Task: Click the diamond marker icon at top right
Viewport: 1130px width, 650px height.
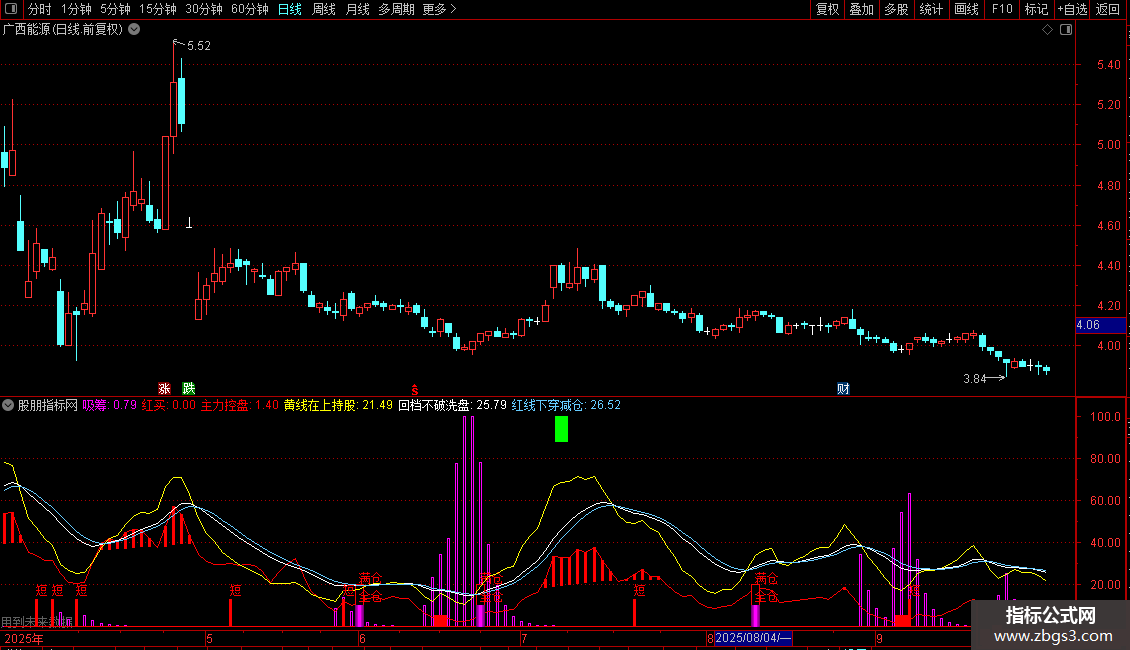Action: pyautogui.click(x=1047, y=30)
